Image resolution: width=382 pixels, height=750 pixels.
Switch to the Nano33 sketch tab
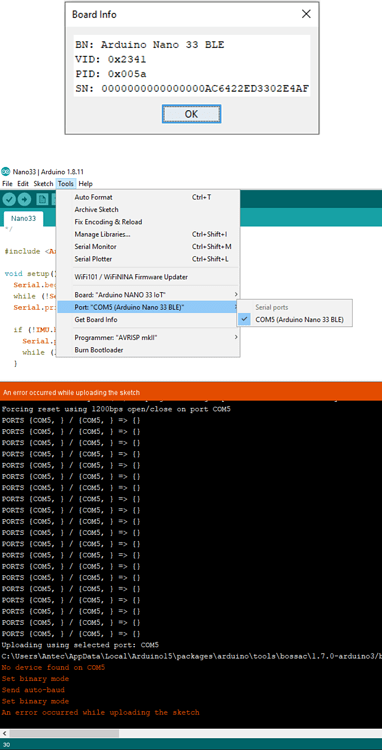(23, 218)
